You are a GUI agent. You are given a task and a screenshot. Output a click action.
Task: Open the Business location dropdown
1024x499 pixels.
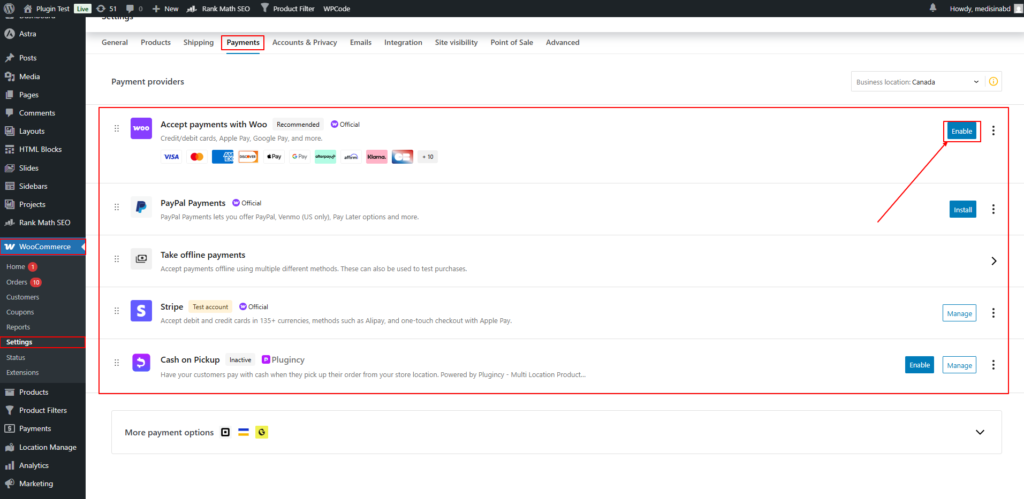[x=917, y=82]
